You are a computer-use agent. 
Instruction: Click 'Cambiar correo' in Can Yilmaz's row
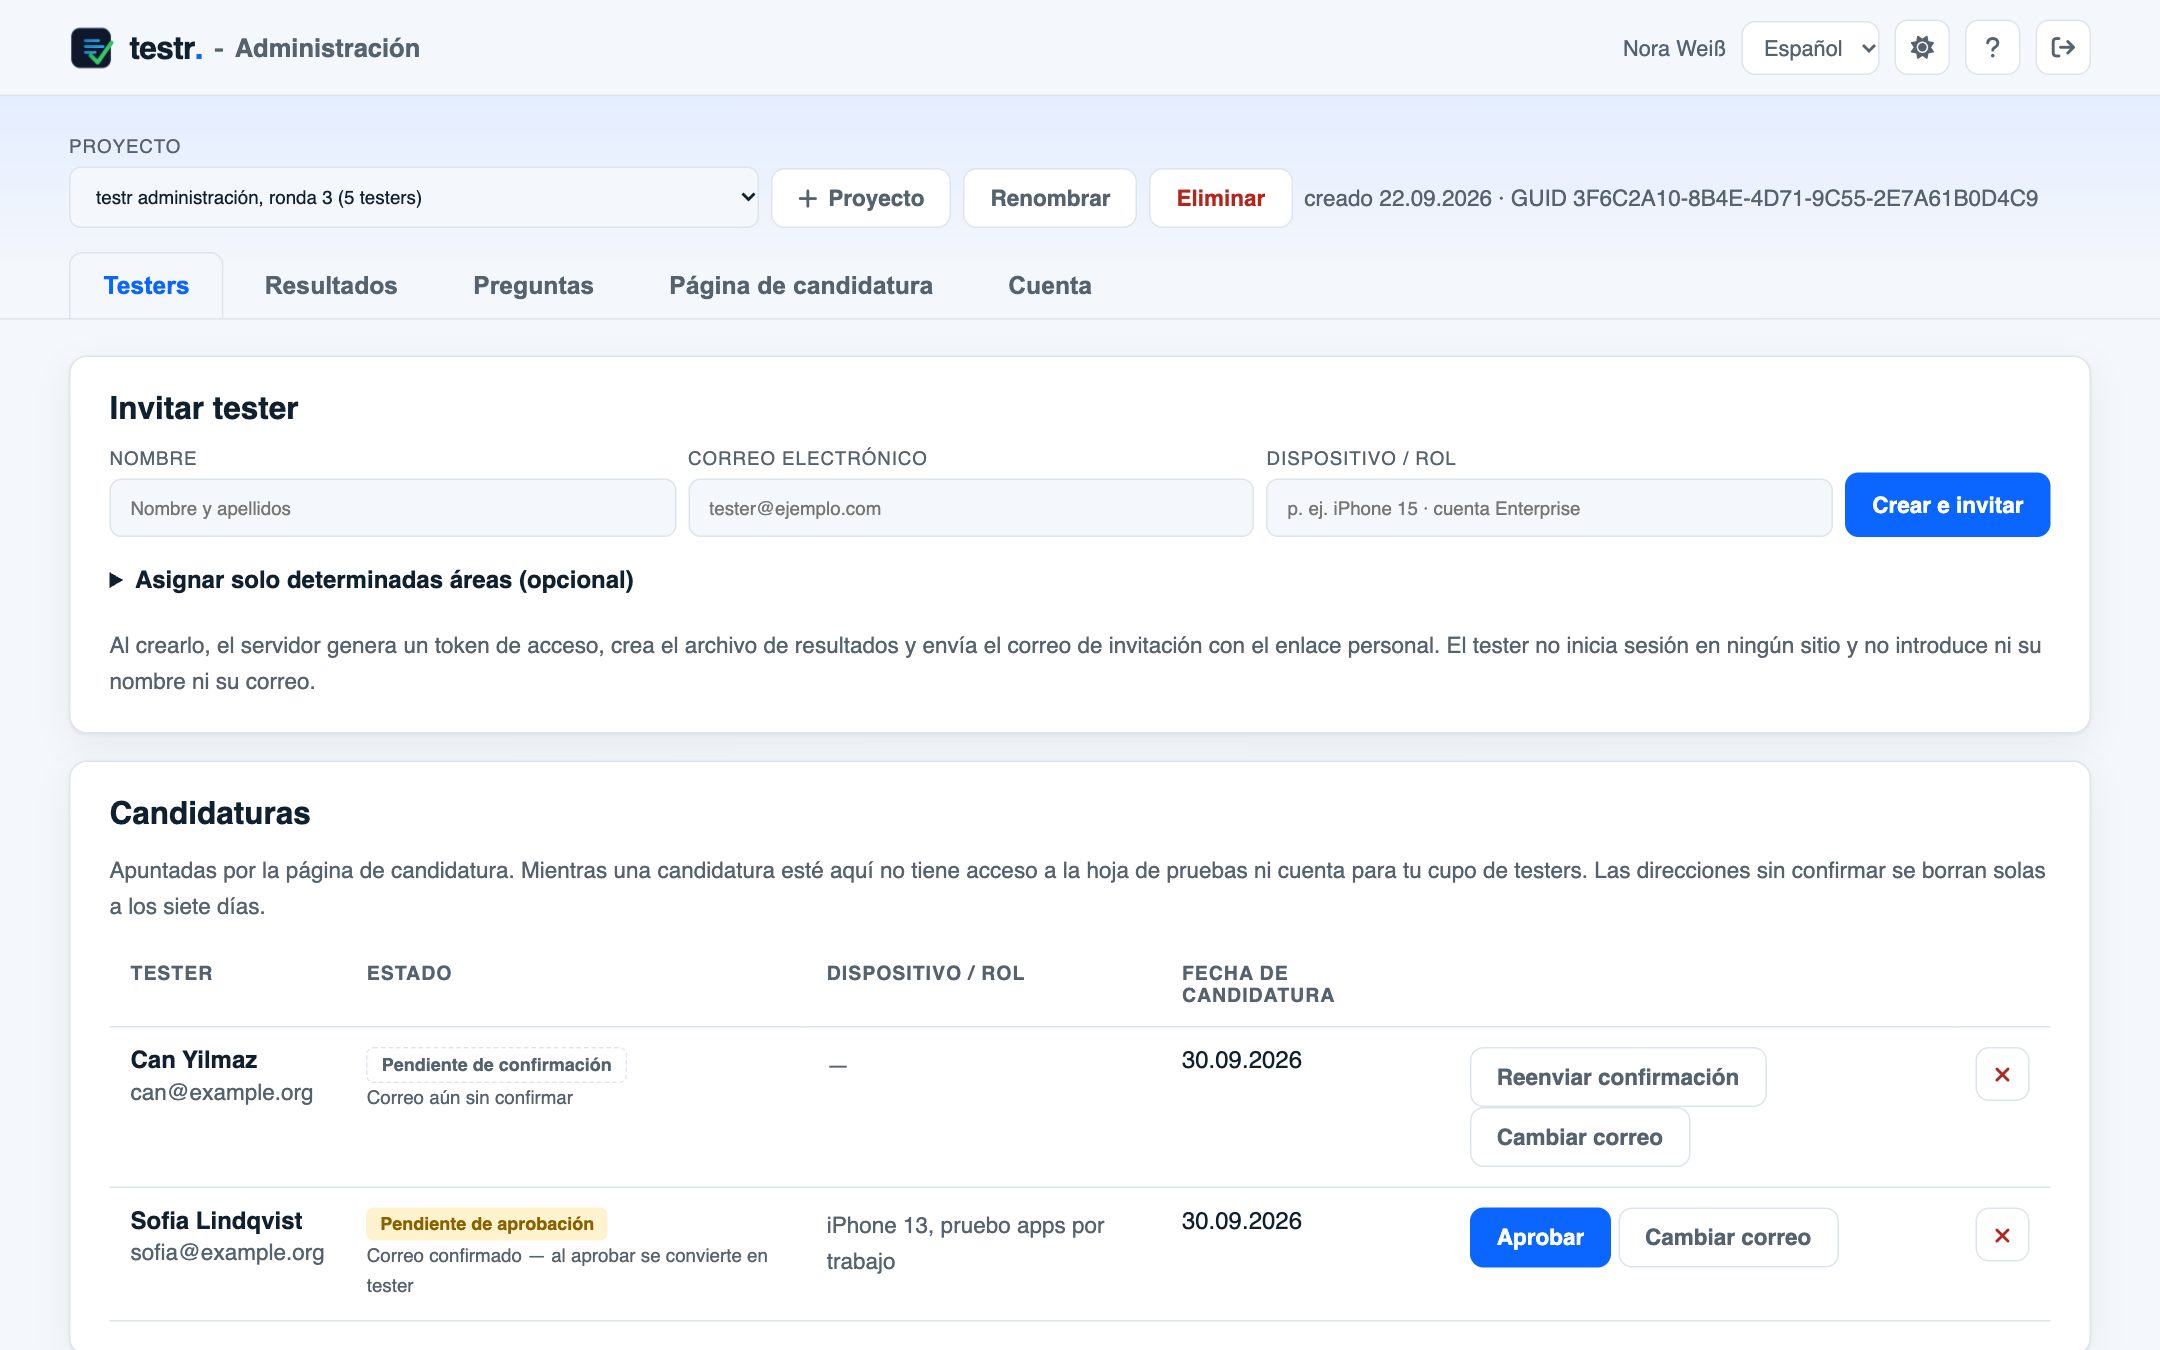pyautogui.click(x=1580, y=1137)
